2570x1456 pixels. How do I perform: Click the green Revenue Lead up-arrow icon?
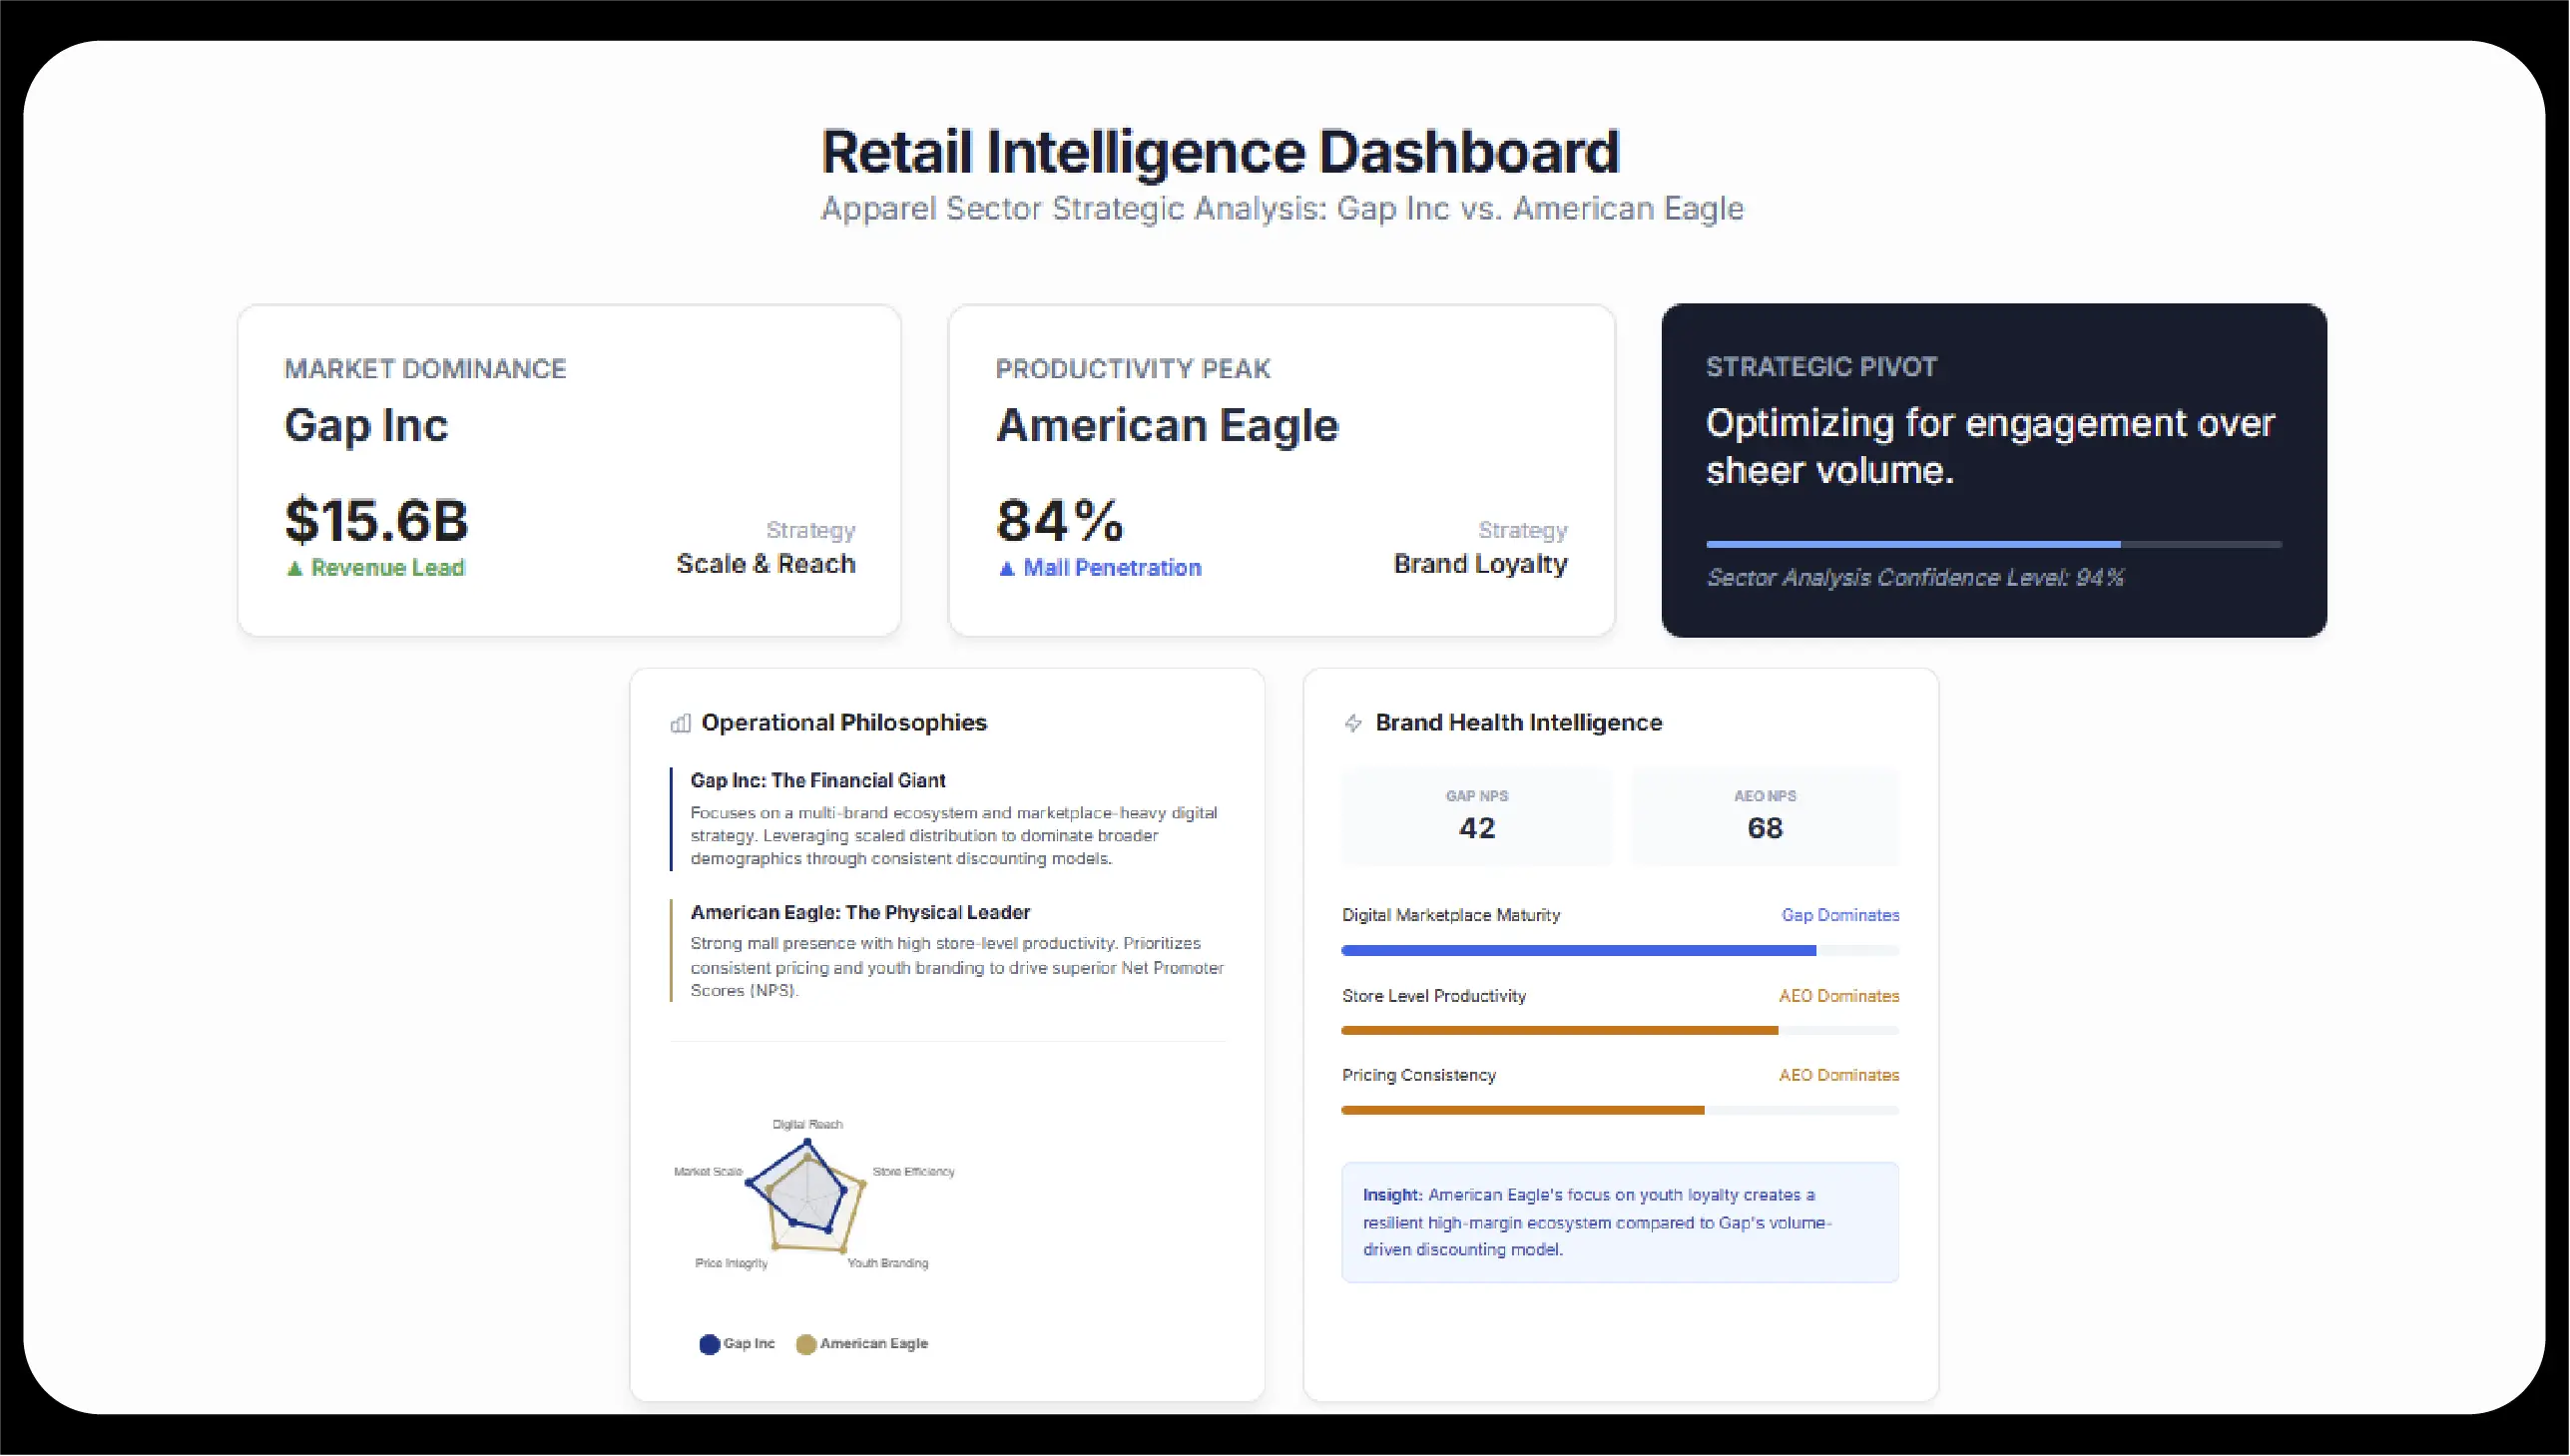coord(294,568)
